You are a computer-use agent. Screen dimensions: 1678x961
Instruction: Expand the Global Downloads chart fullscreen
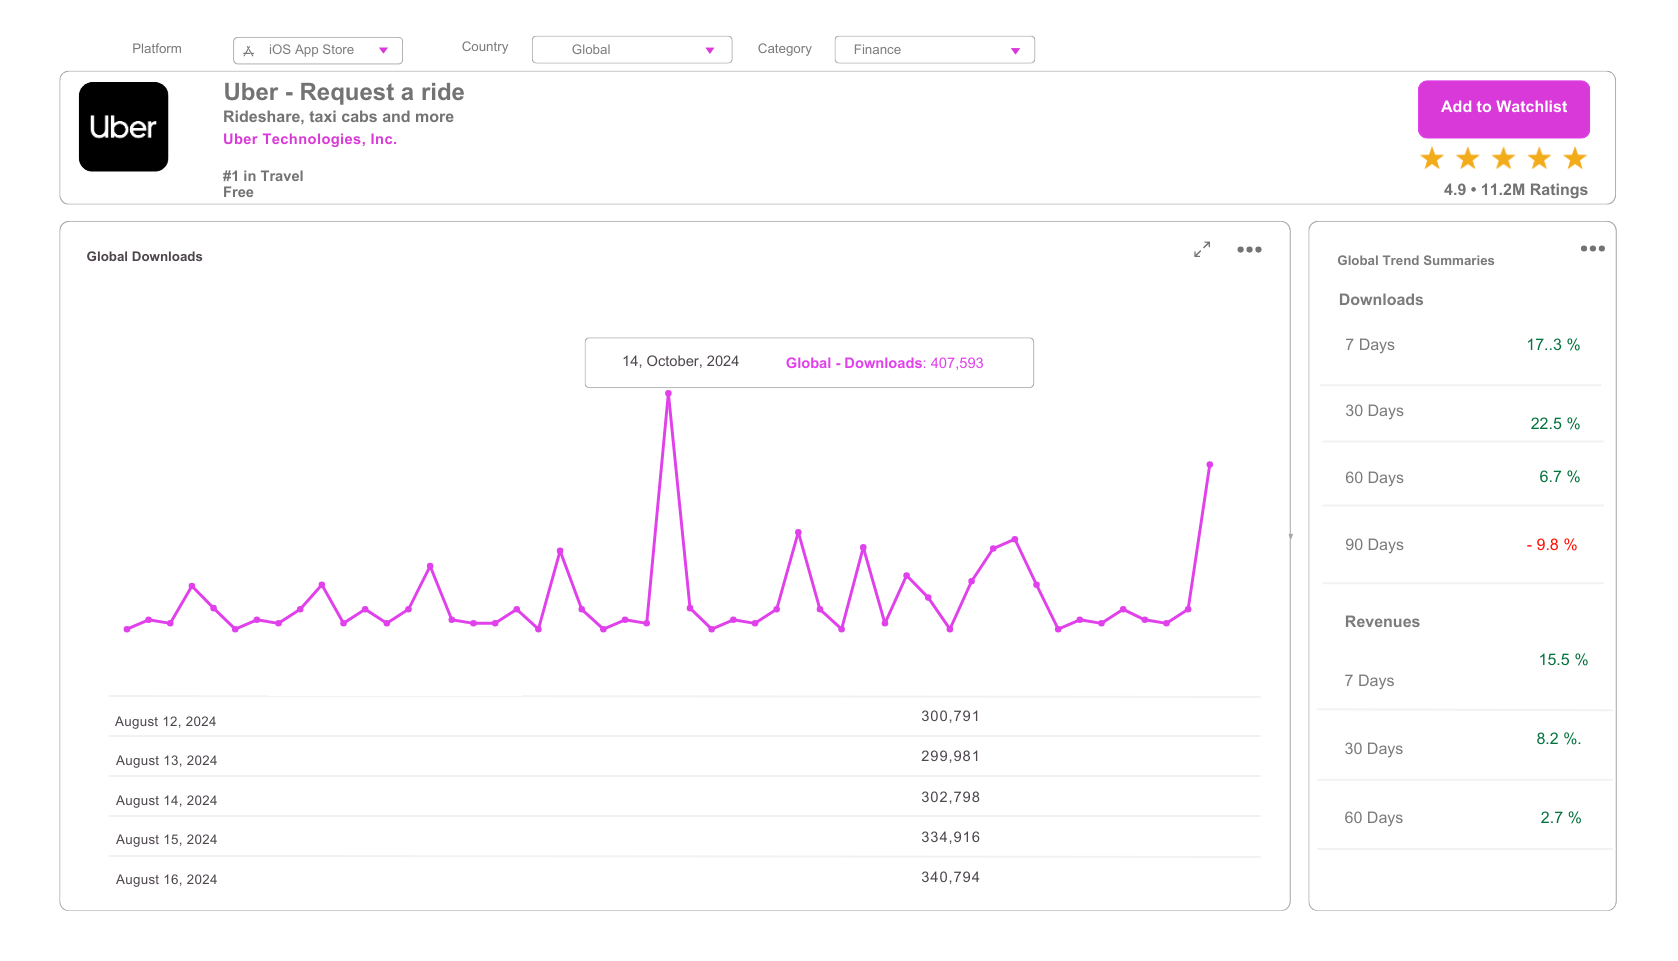1202,249
